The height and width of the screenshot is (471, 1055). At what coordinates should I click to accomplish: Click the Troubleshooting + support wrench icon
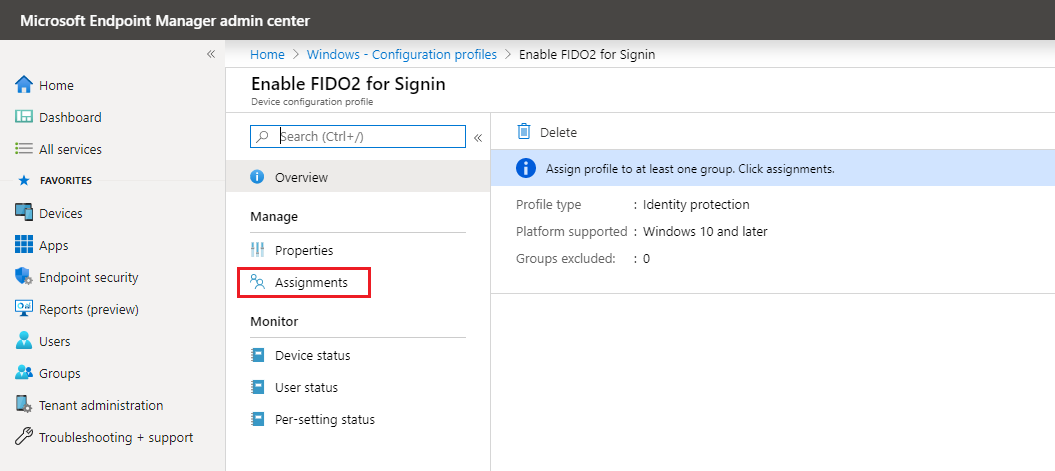pyautogui.click(x=24, y=437)
